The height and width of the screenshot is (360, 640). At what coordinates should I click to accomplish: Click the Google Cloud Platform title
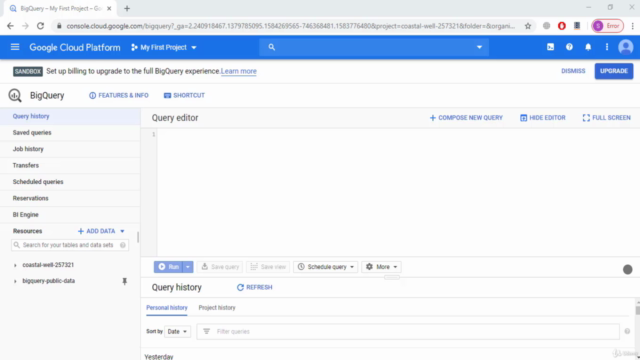(75, 47)
